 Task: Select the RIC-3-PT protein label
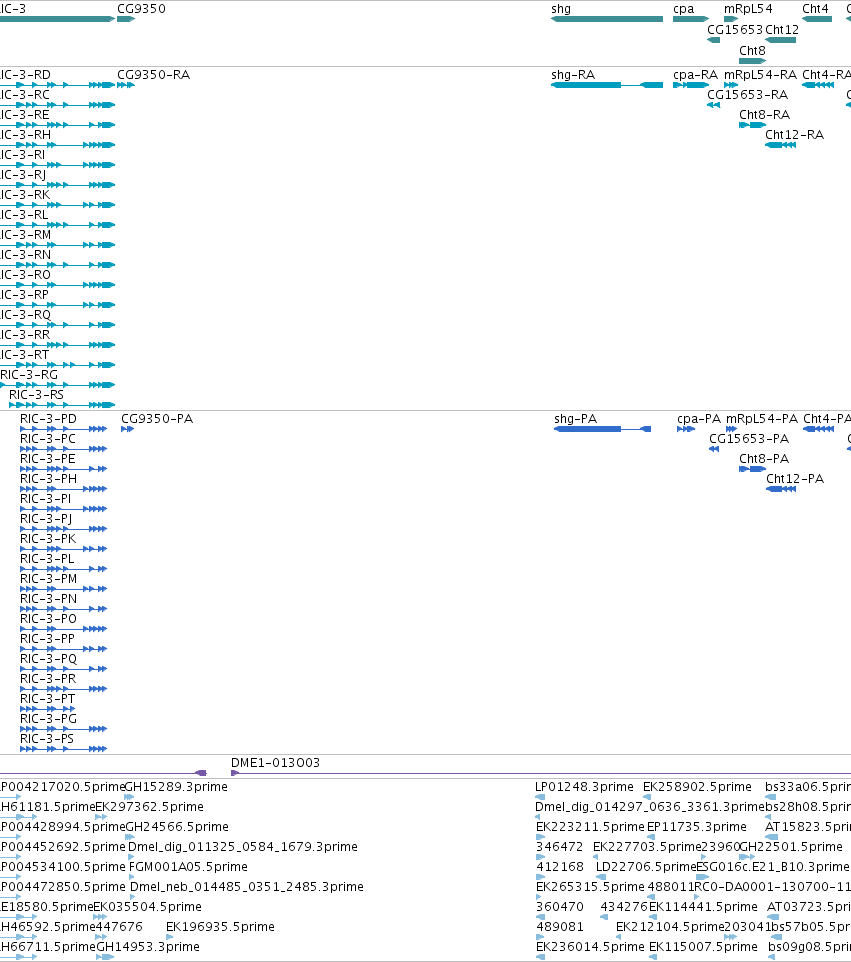coord(48,699)
